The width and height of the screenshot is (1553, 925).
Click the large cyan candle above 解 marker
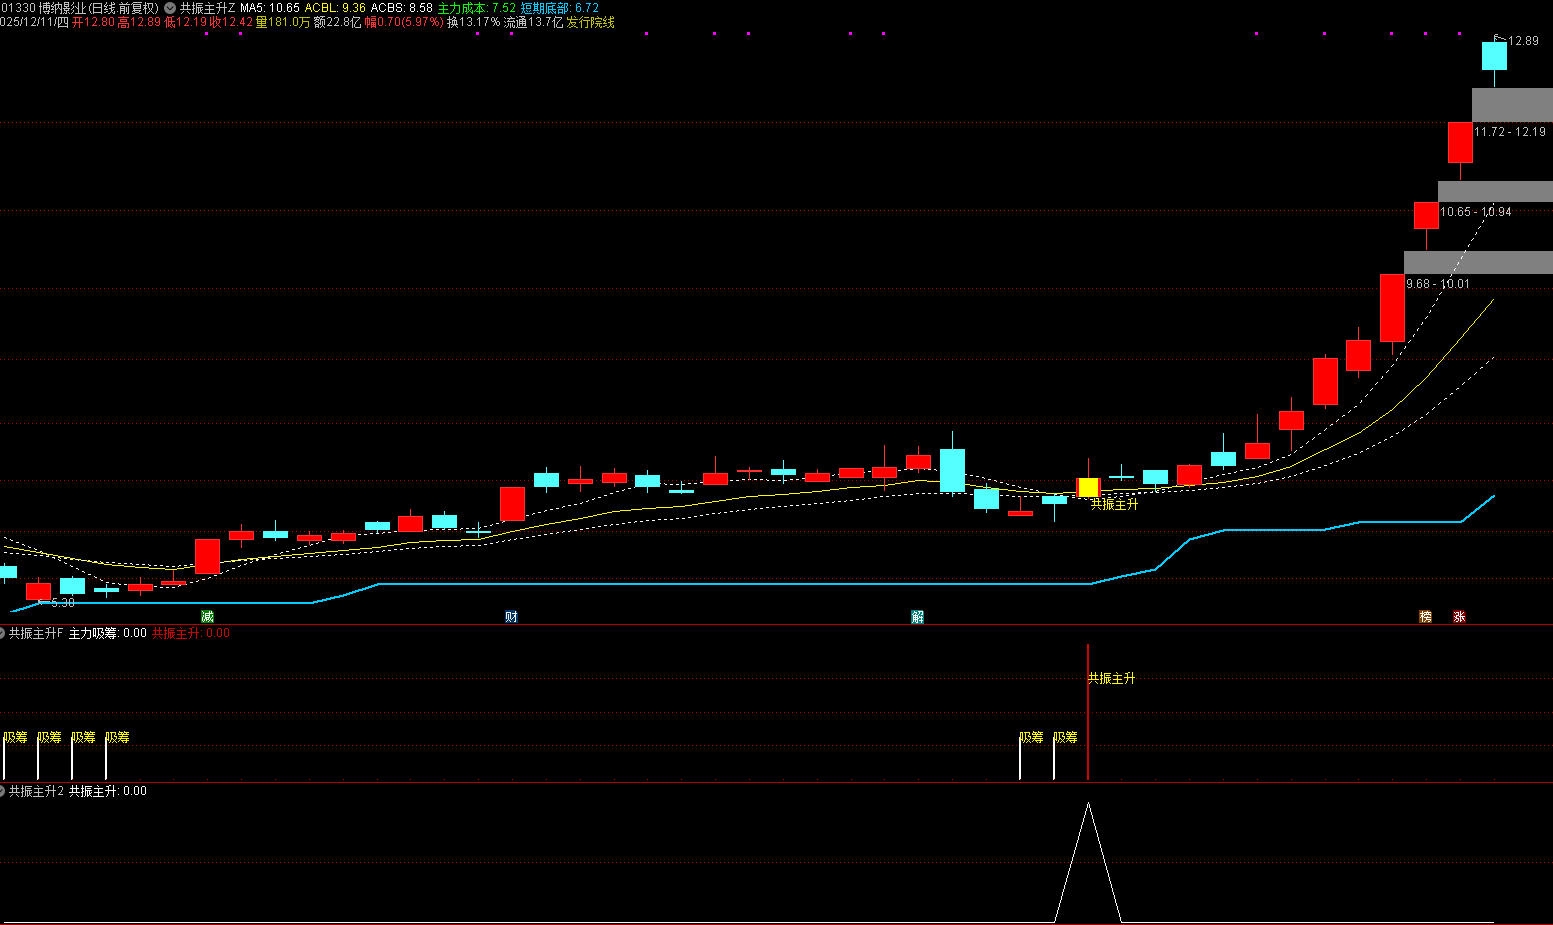[x=952, y=470]
